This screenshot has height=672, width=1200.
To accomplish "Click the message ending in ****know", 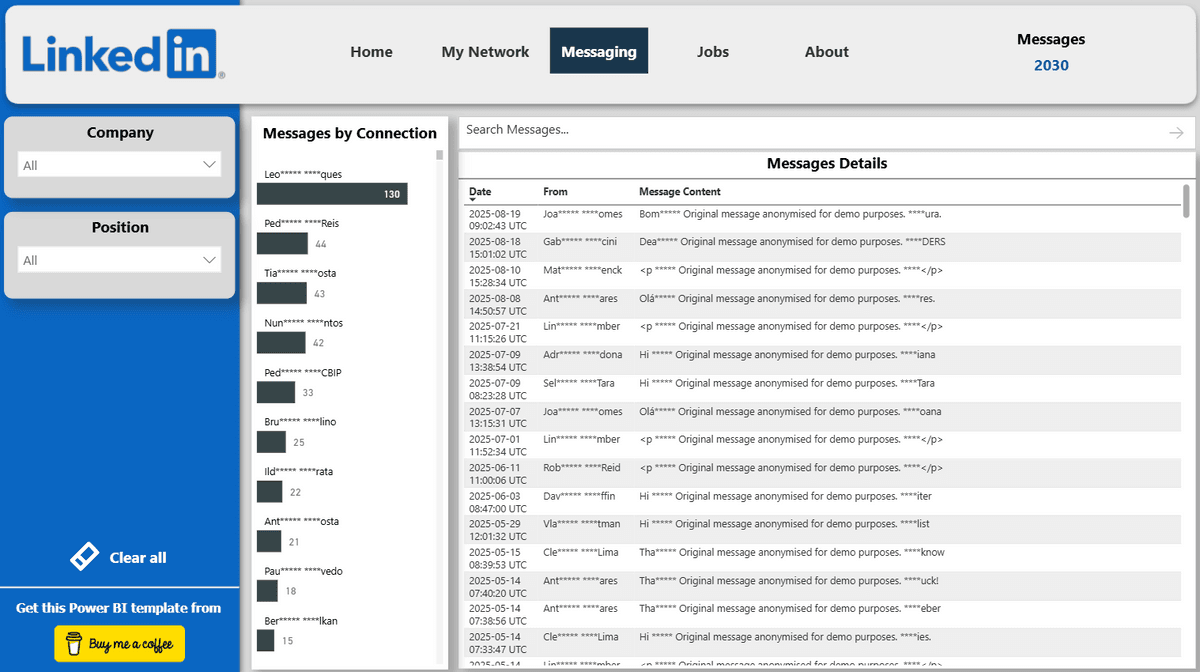I will click(791, 552).
